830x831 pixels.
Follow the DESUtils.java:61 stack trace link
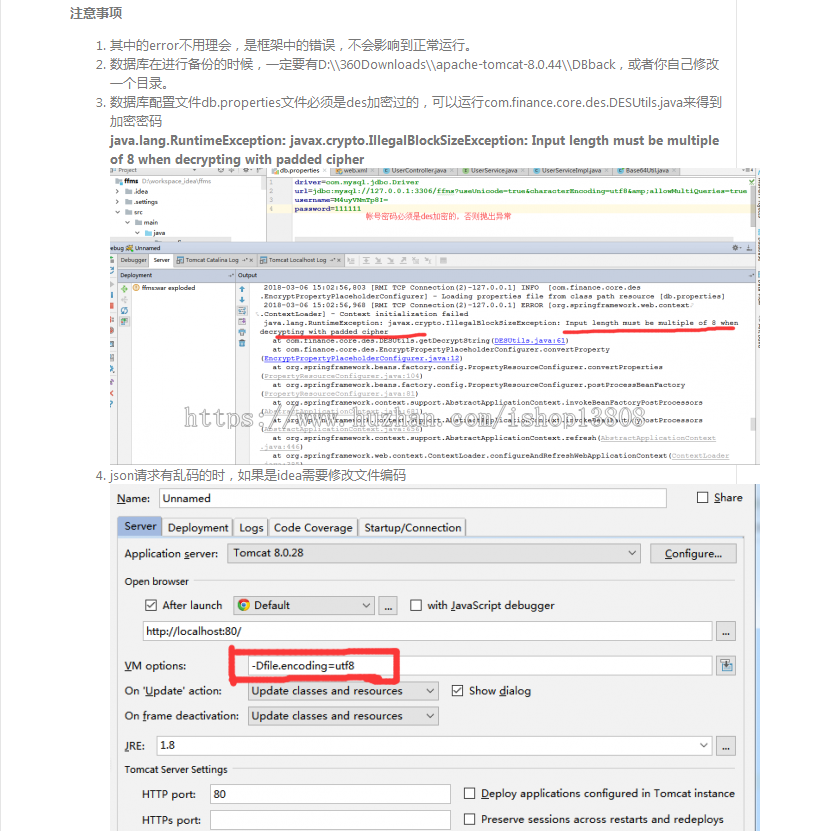[x=529, y=341]
